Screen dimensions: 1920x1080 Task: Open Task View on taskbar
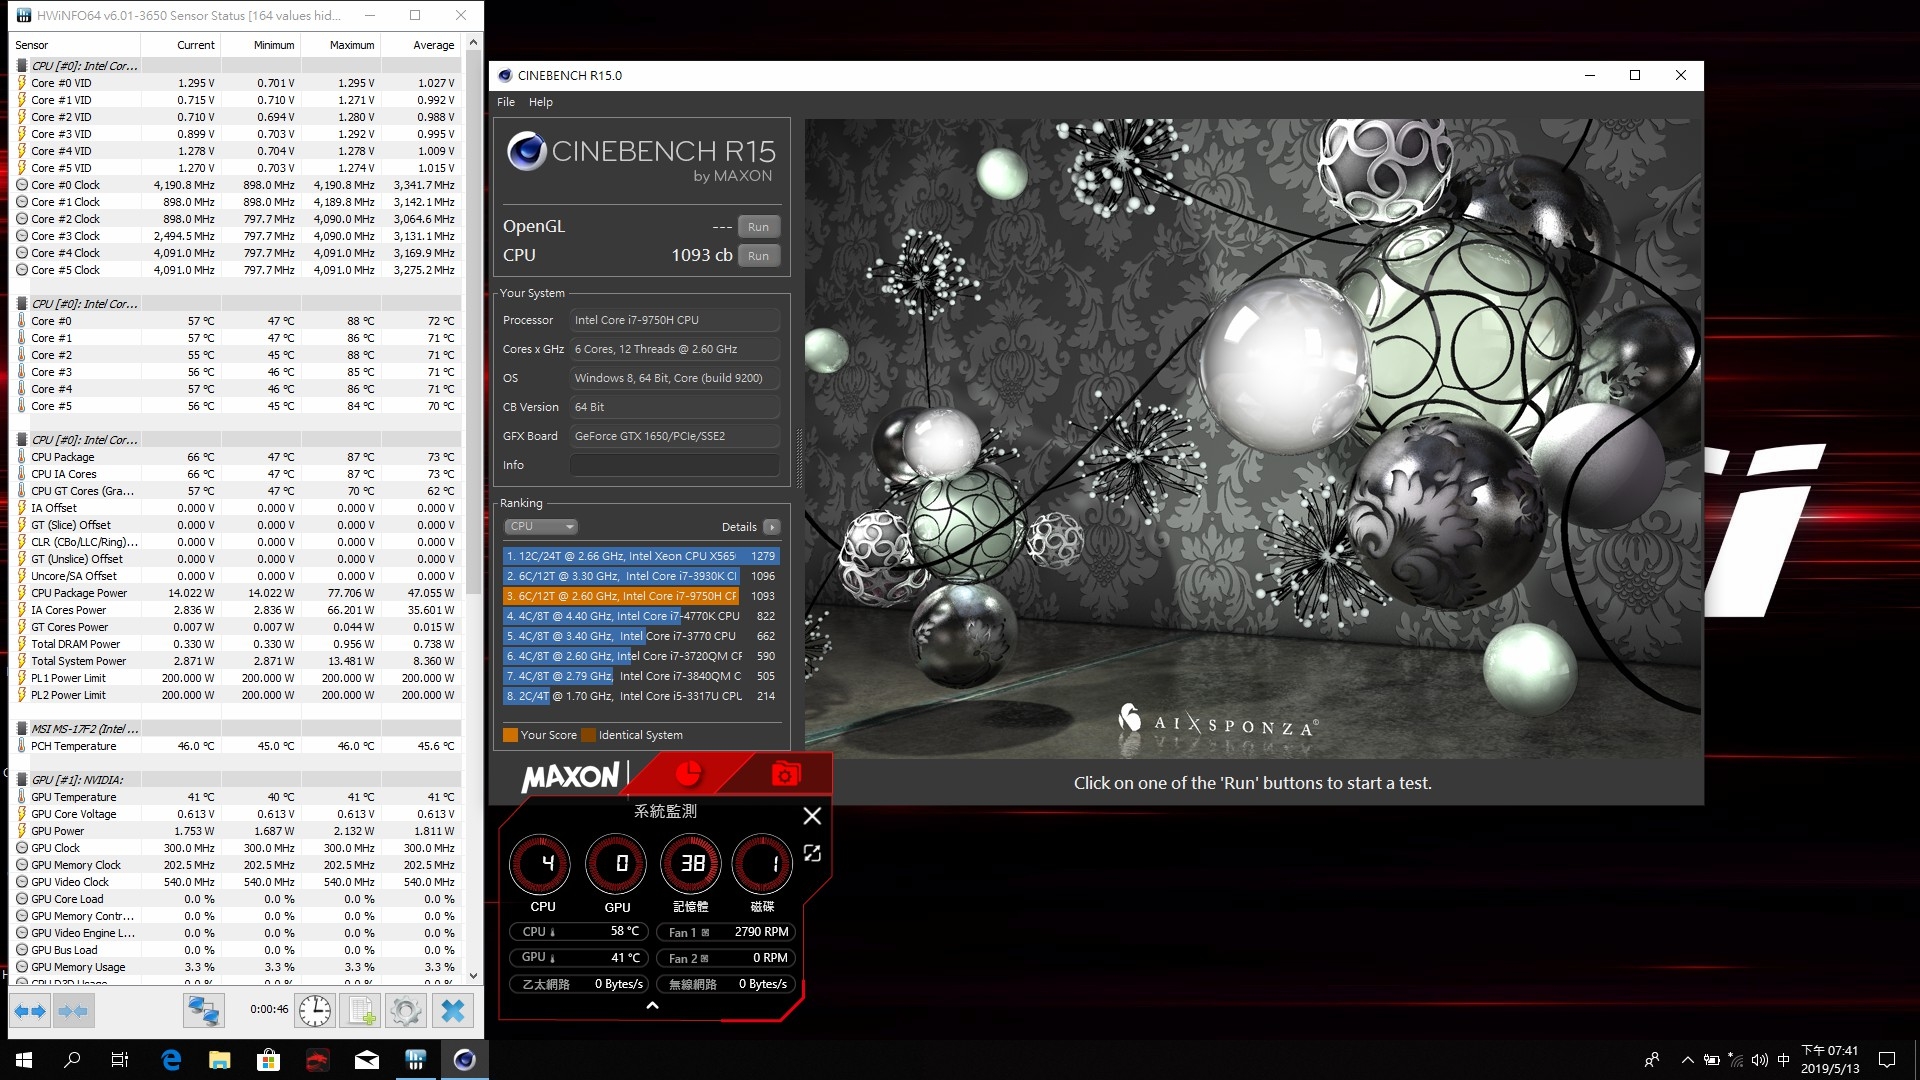pos(120,1060)
